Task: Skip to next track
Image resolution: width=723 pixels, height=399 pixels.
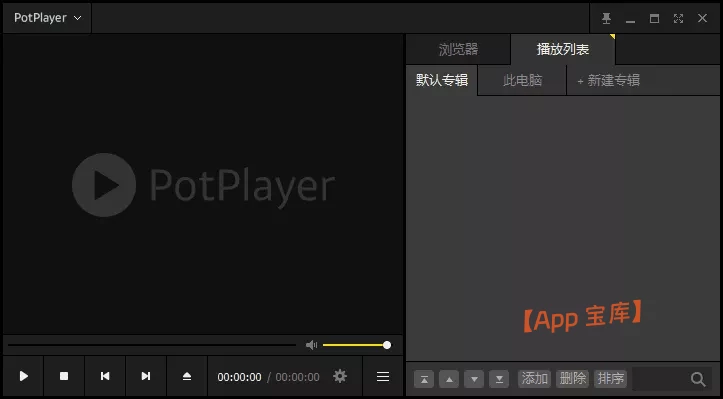Action: [146, 376]
